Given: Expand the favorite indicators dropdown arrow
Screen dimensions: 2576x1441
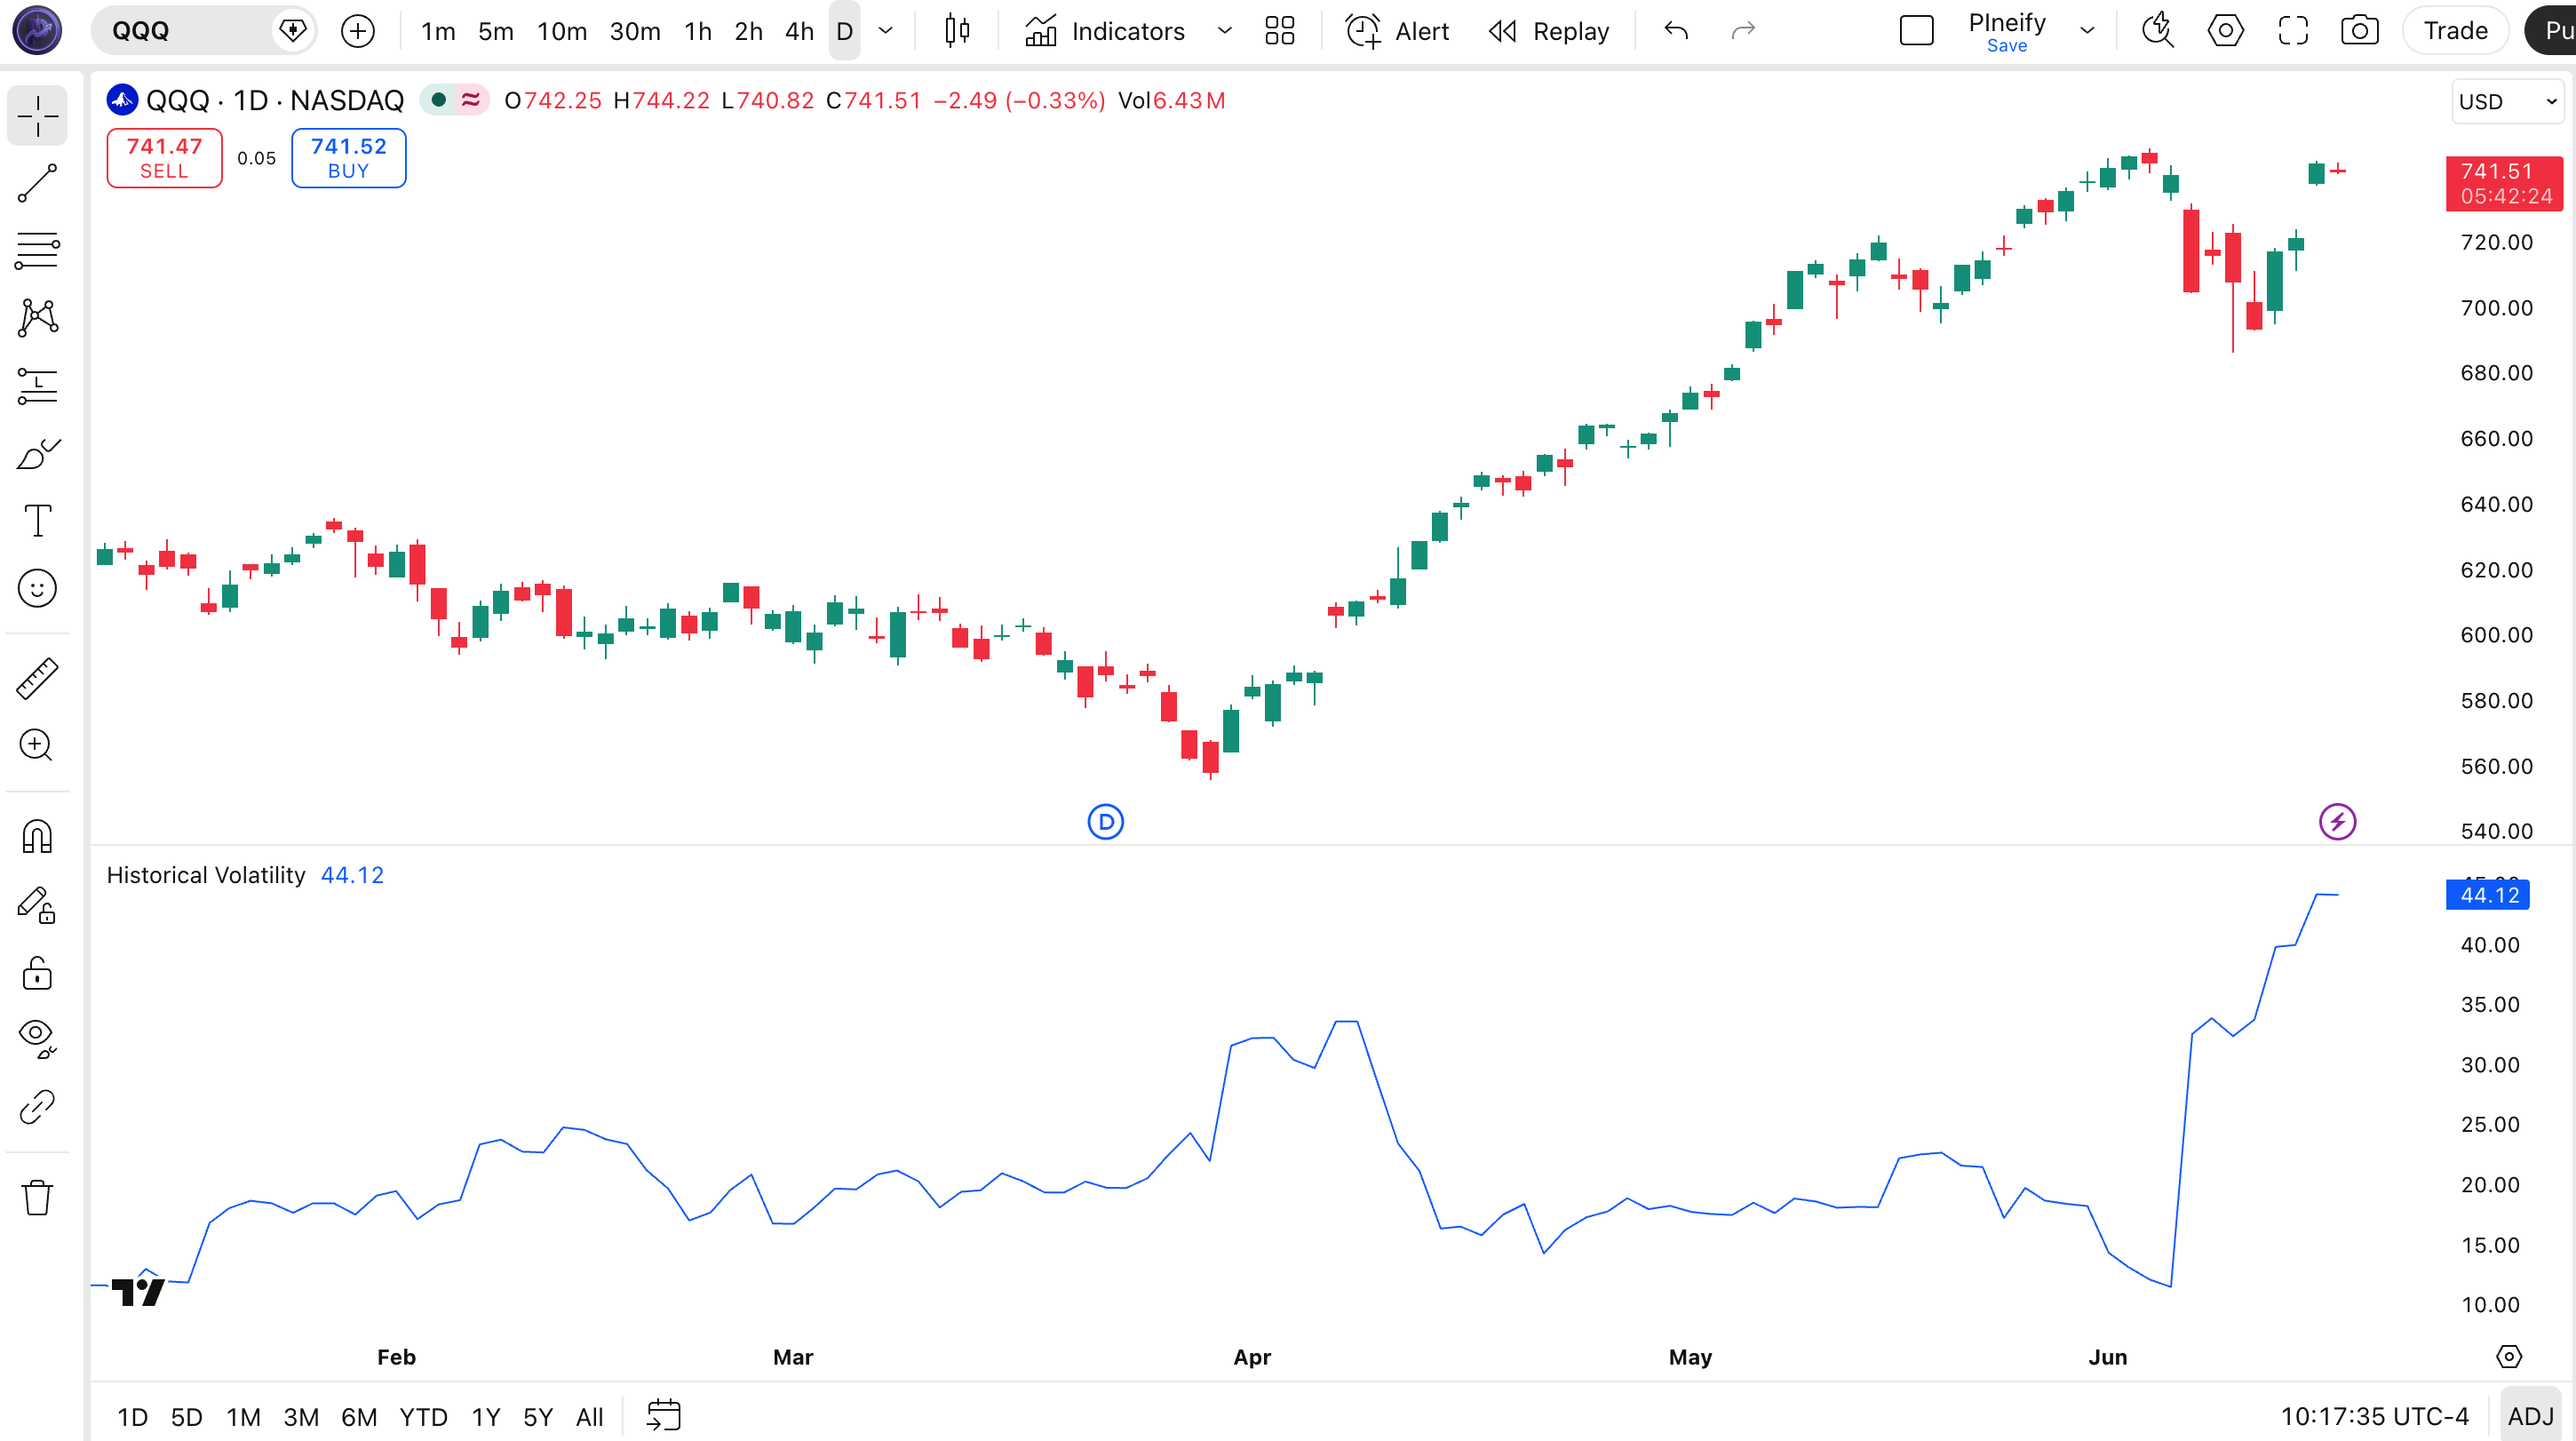Looking at the screenshot, I should [1224, 31].
